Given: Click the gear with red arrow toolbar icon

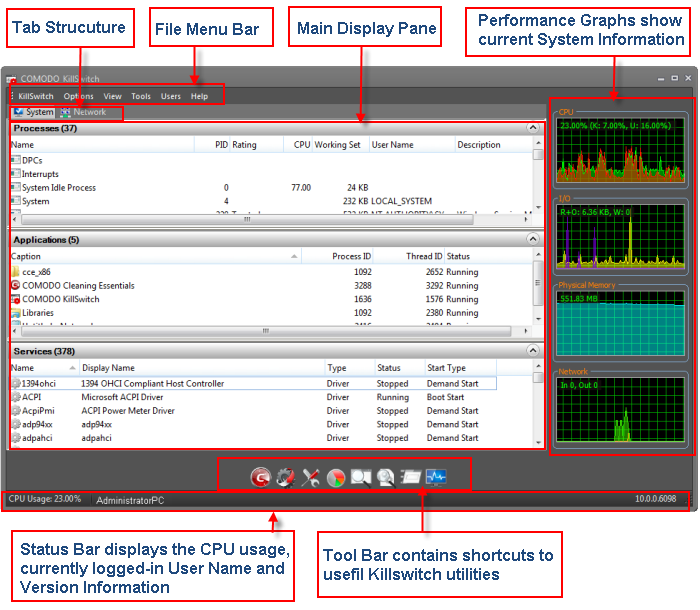Looking at the screenshot, I should point(286,477).
